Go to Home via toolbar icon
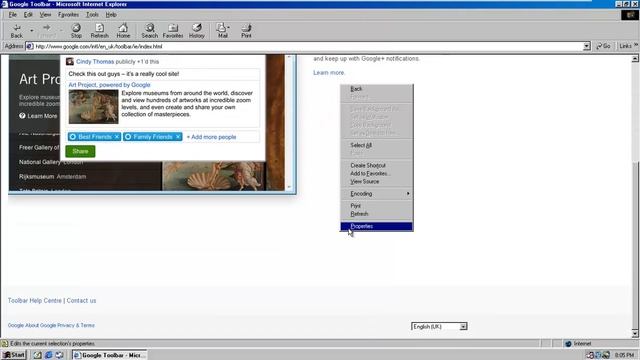 [x=123, y=31]
